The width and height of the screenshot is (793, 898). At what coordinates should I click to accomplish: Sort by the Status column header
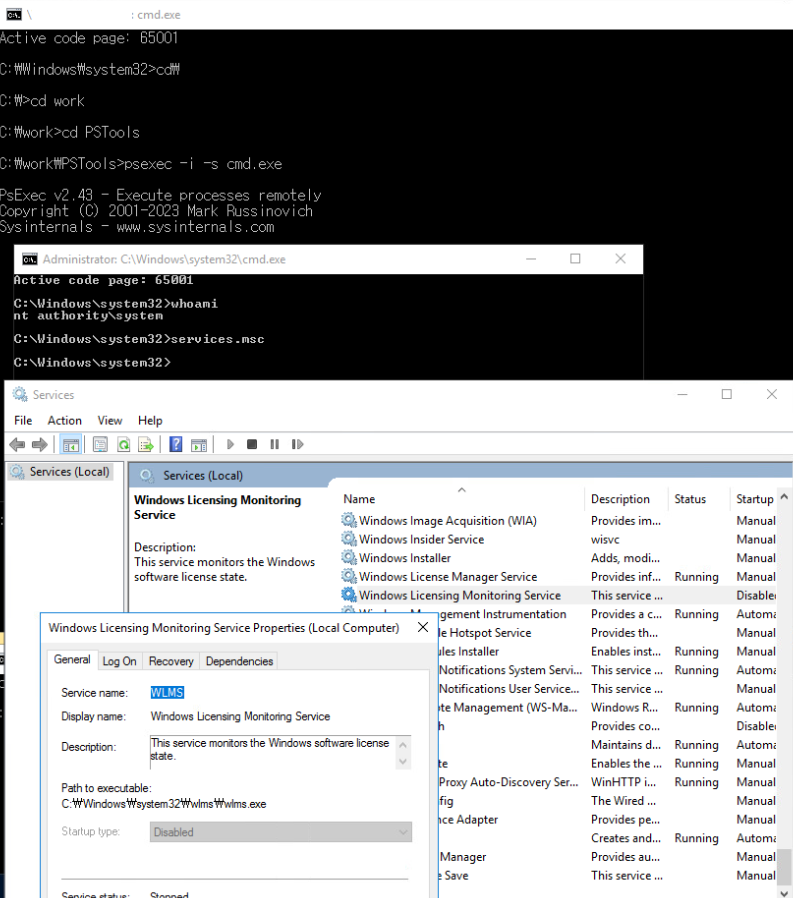click(x=699, y=498)
